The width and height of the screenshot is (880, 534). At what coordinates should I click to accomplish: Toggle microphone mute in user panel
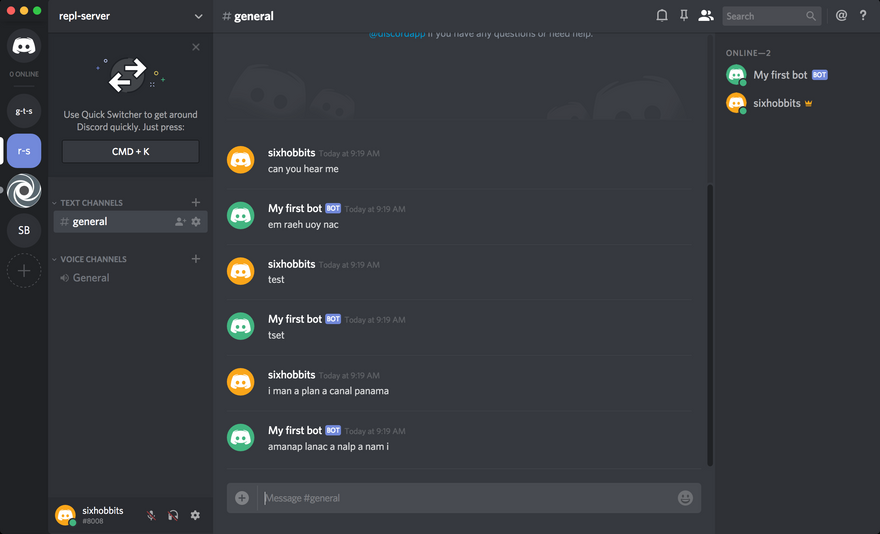(x=151, y=515)
